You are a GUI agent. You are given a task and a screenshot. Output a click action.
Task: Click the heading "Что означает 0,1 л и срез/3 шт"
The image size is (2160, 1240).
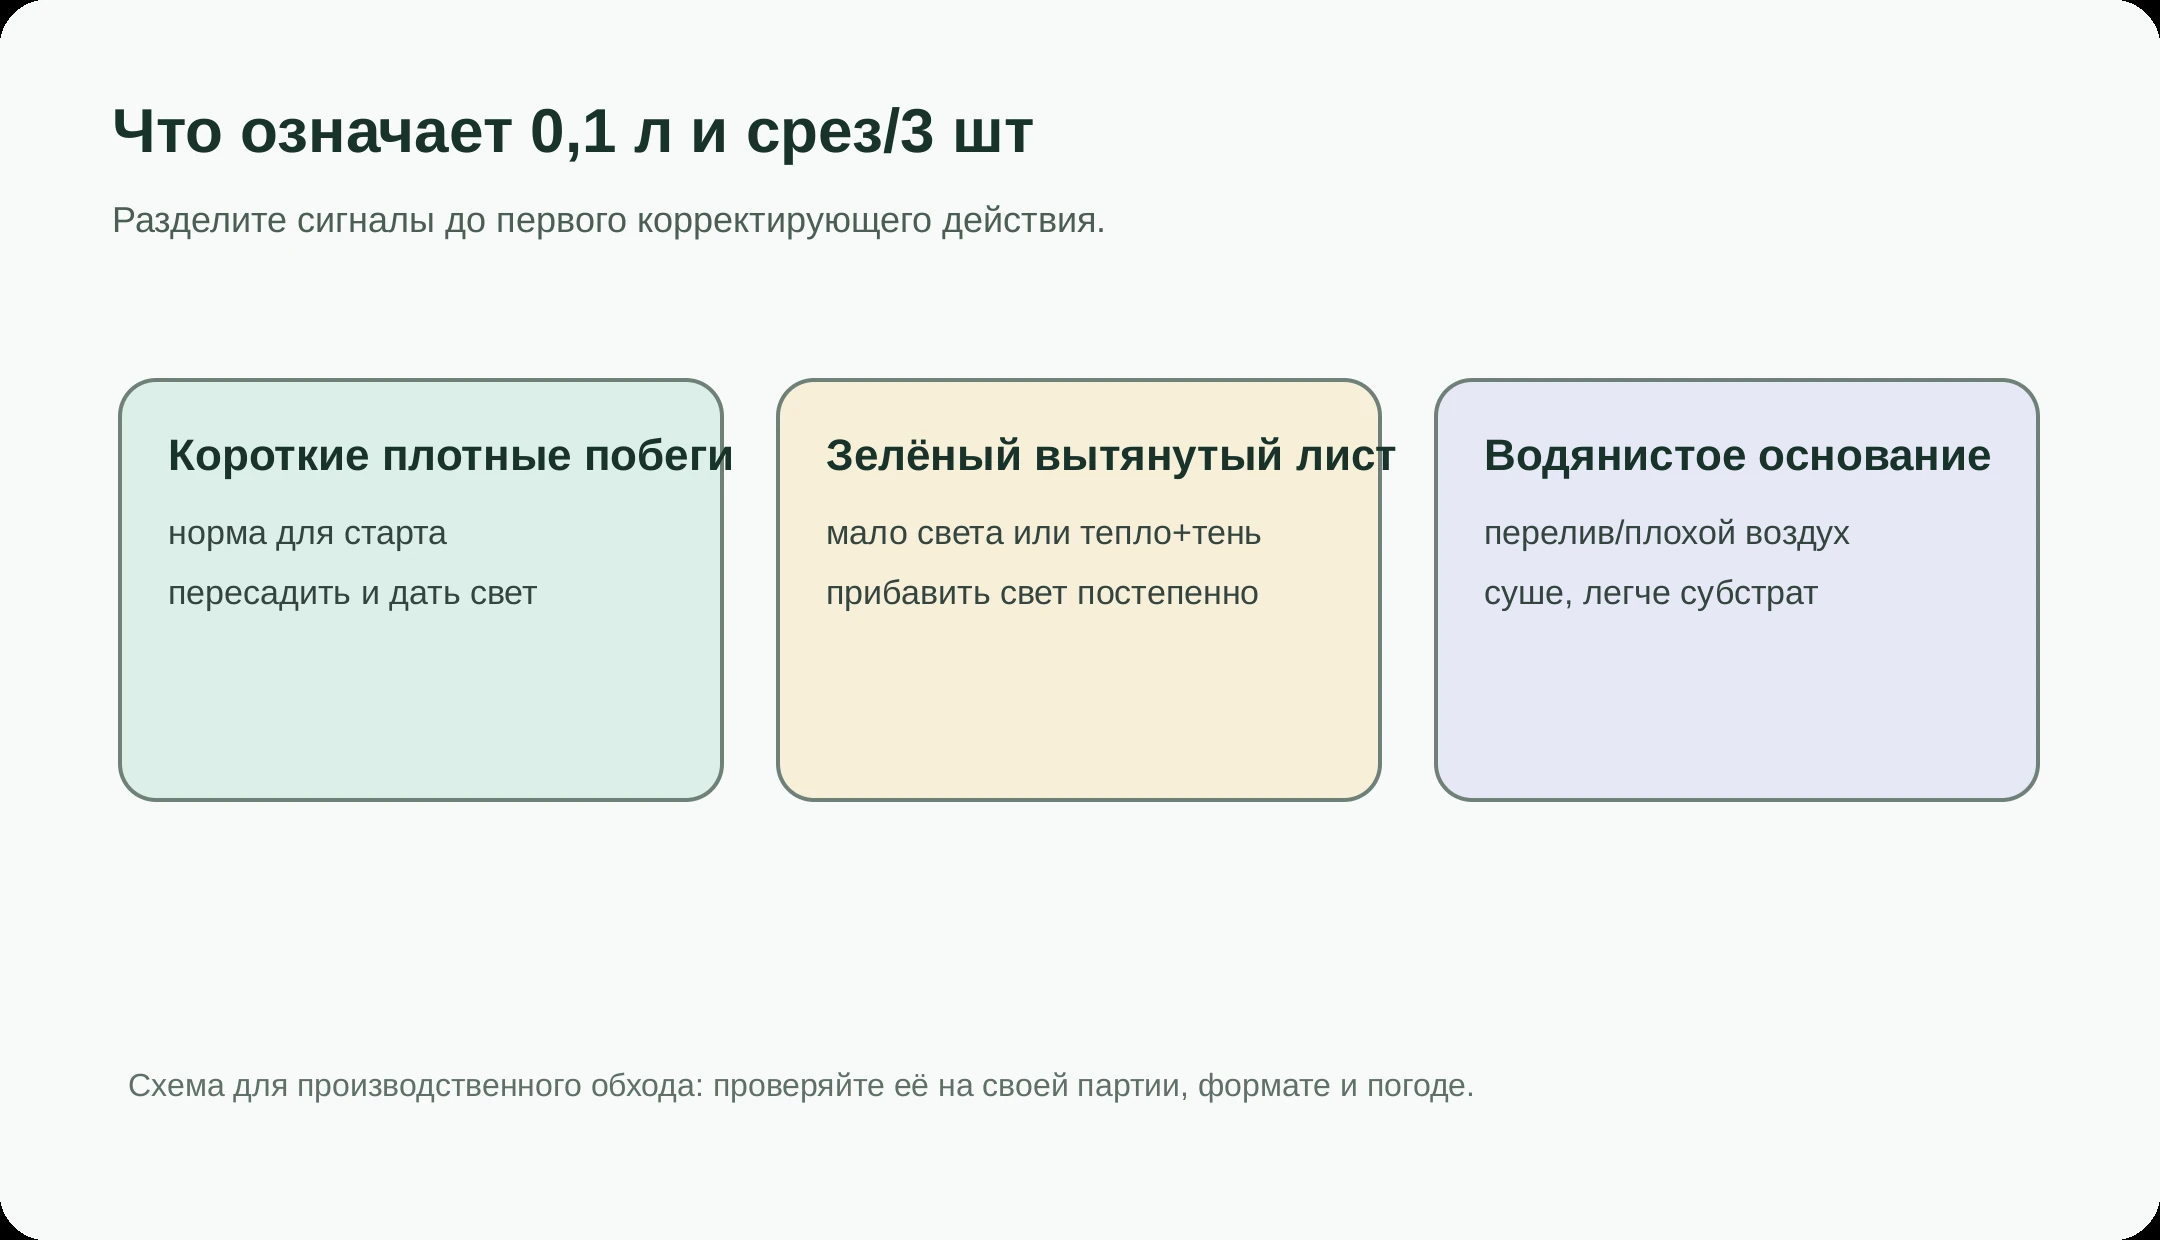(x=572, y=131)
